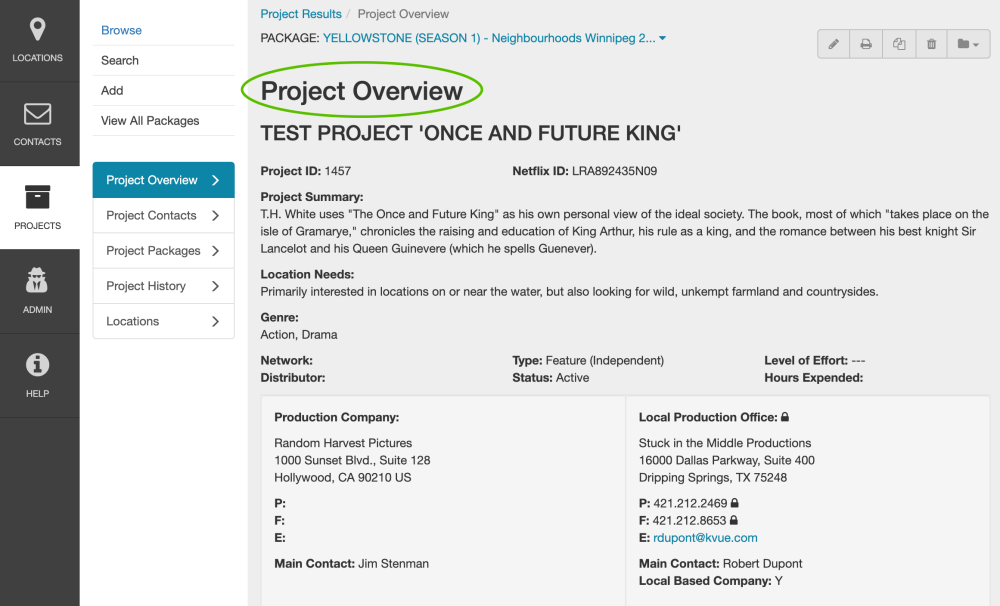This screenshot has height=606, width=1000.
Task: Open the folder dropdown button in the toolbar
Action: pyautogui.click(x=968, y=44)
